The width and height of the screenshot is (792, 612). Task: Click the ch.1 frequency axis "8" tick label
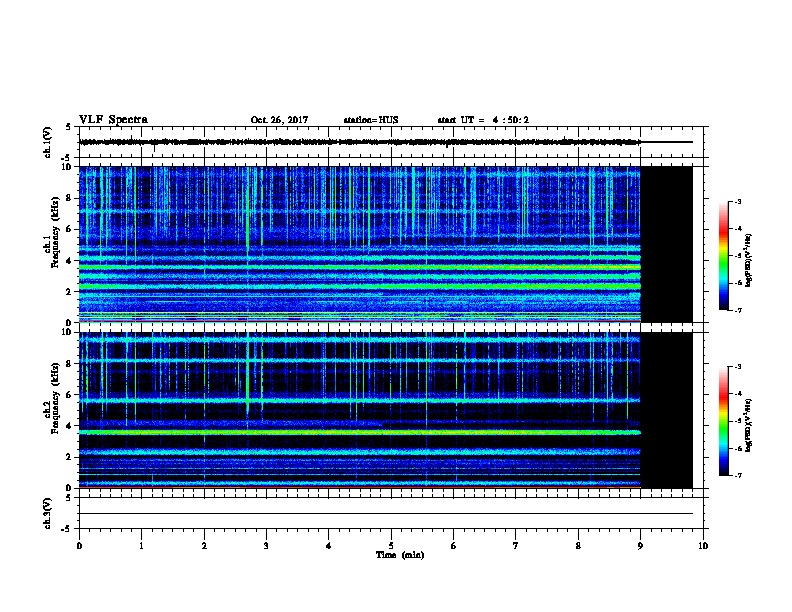coord(69,198)
